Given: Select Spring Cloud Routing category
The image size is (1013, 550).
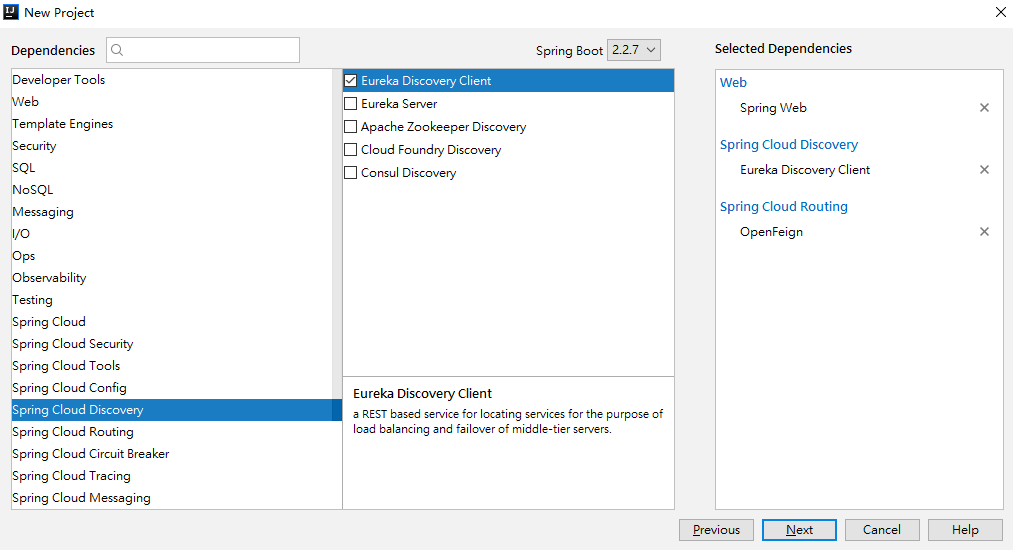Looking at the screenshot, I should [73, 432].
